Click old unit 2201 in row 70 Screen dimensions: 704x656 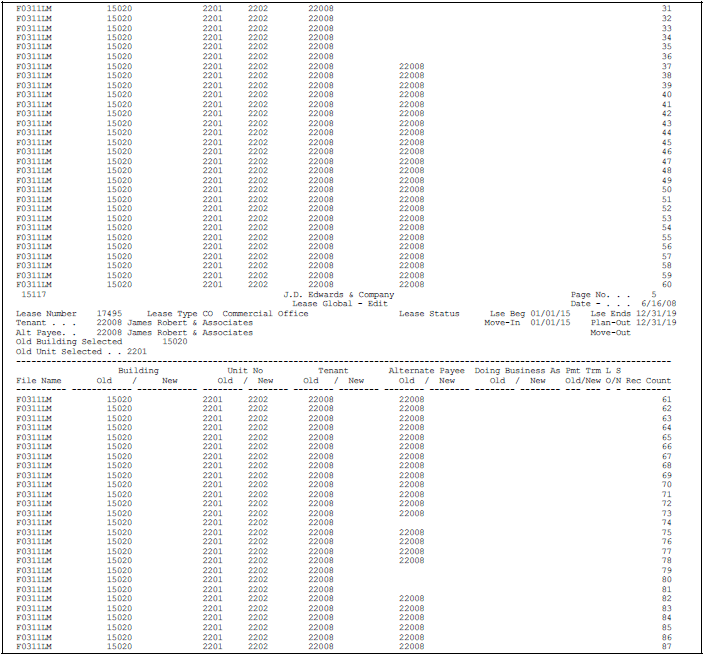click(x=212, y=484)
